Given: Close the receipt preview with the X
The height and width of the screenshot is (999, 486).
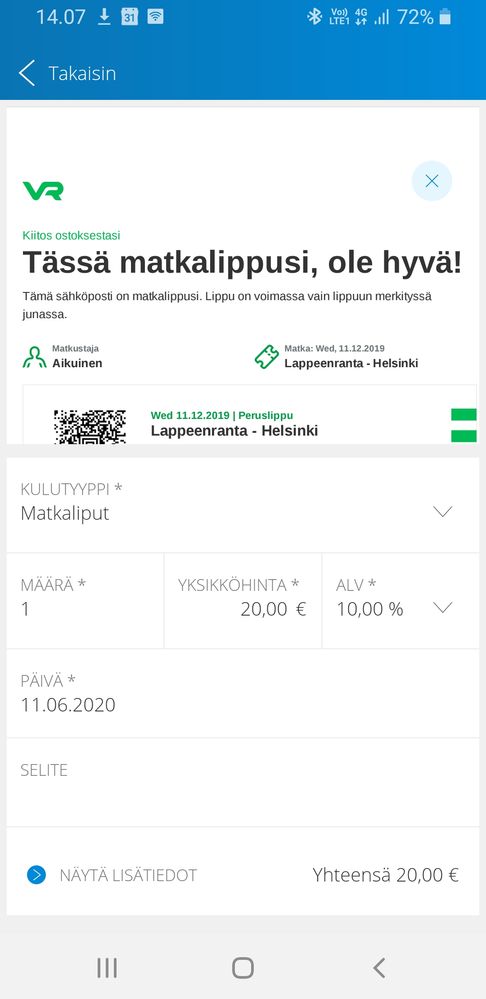Looking at the screenshot, I should [432, 181].
